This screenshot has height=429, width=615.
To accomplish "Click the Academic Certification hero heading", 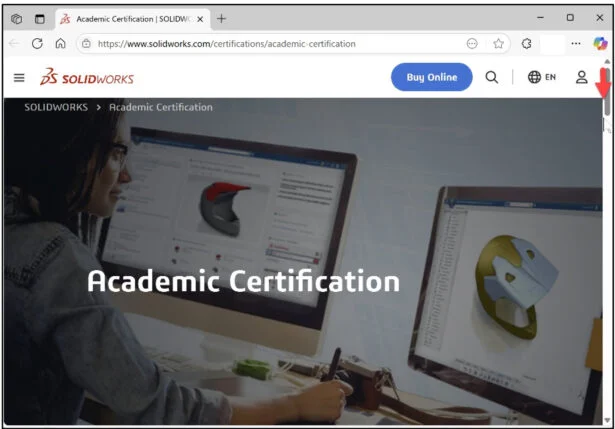I will (x=244, y=281).
